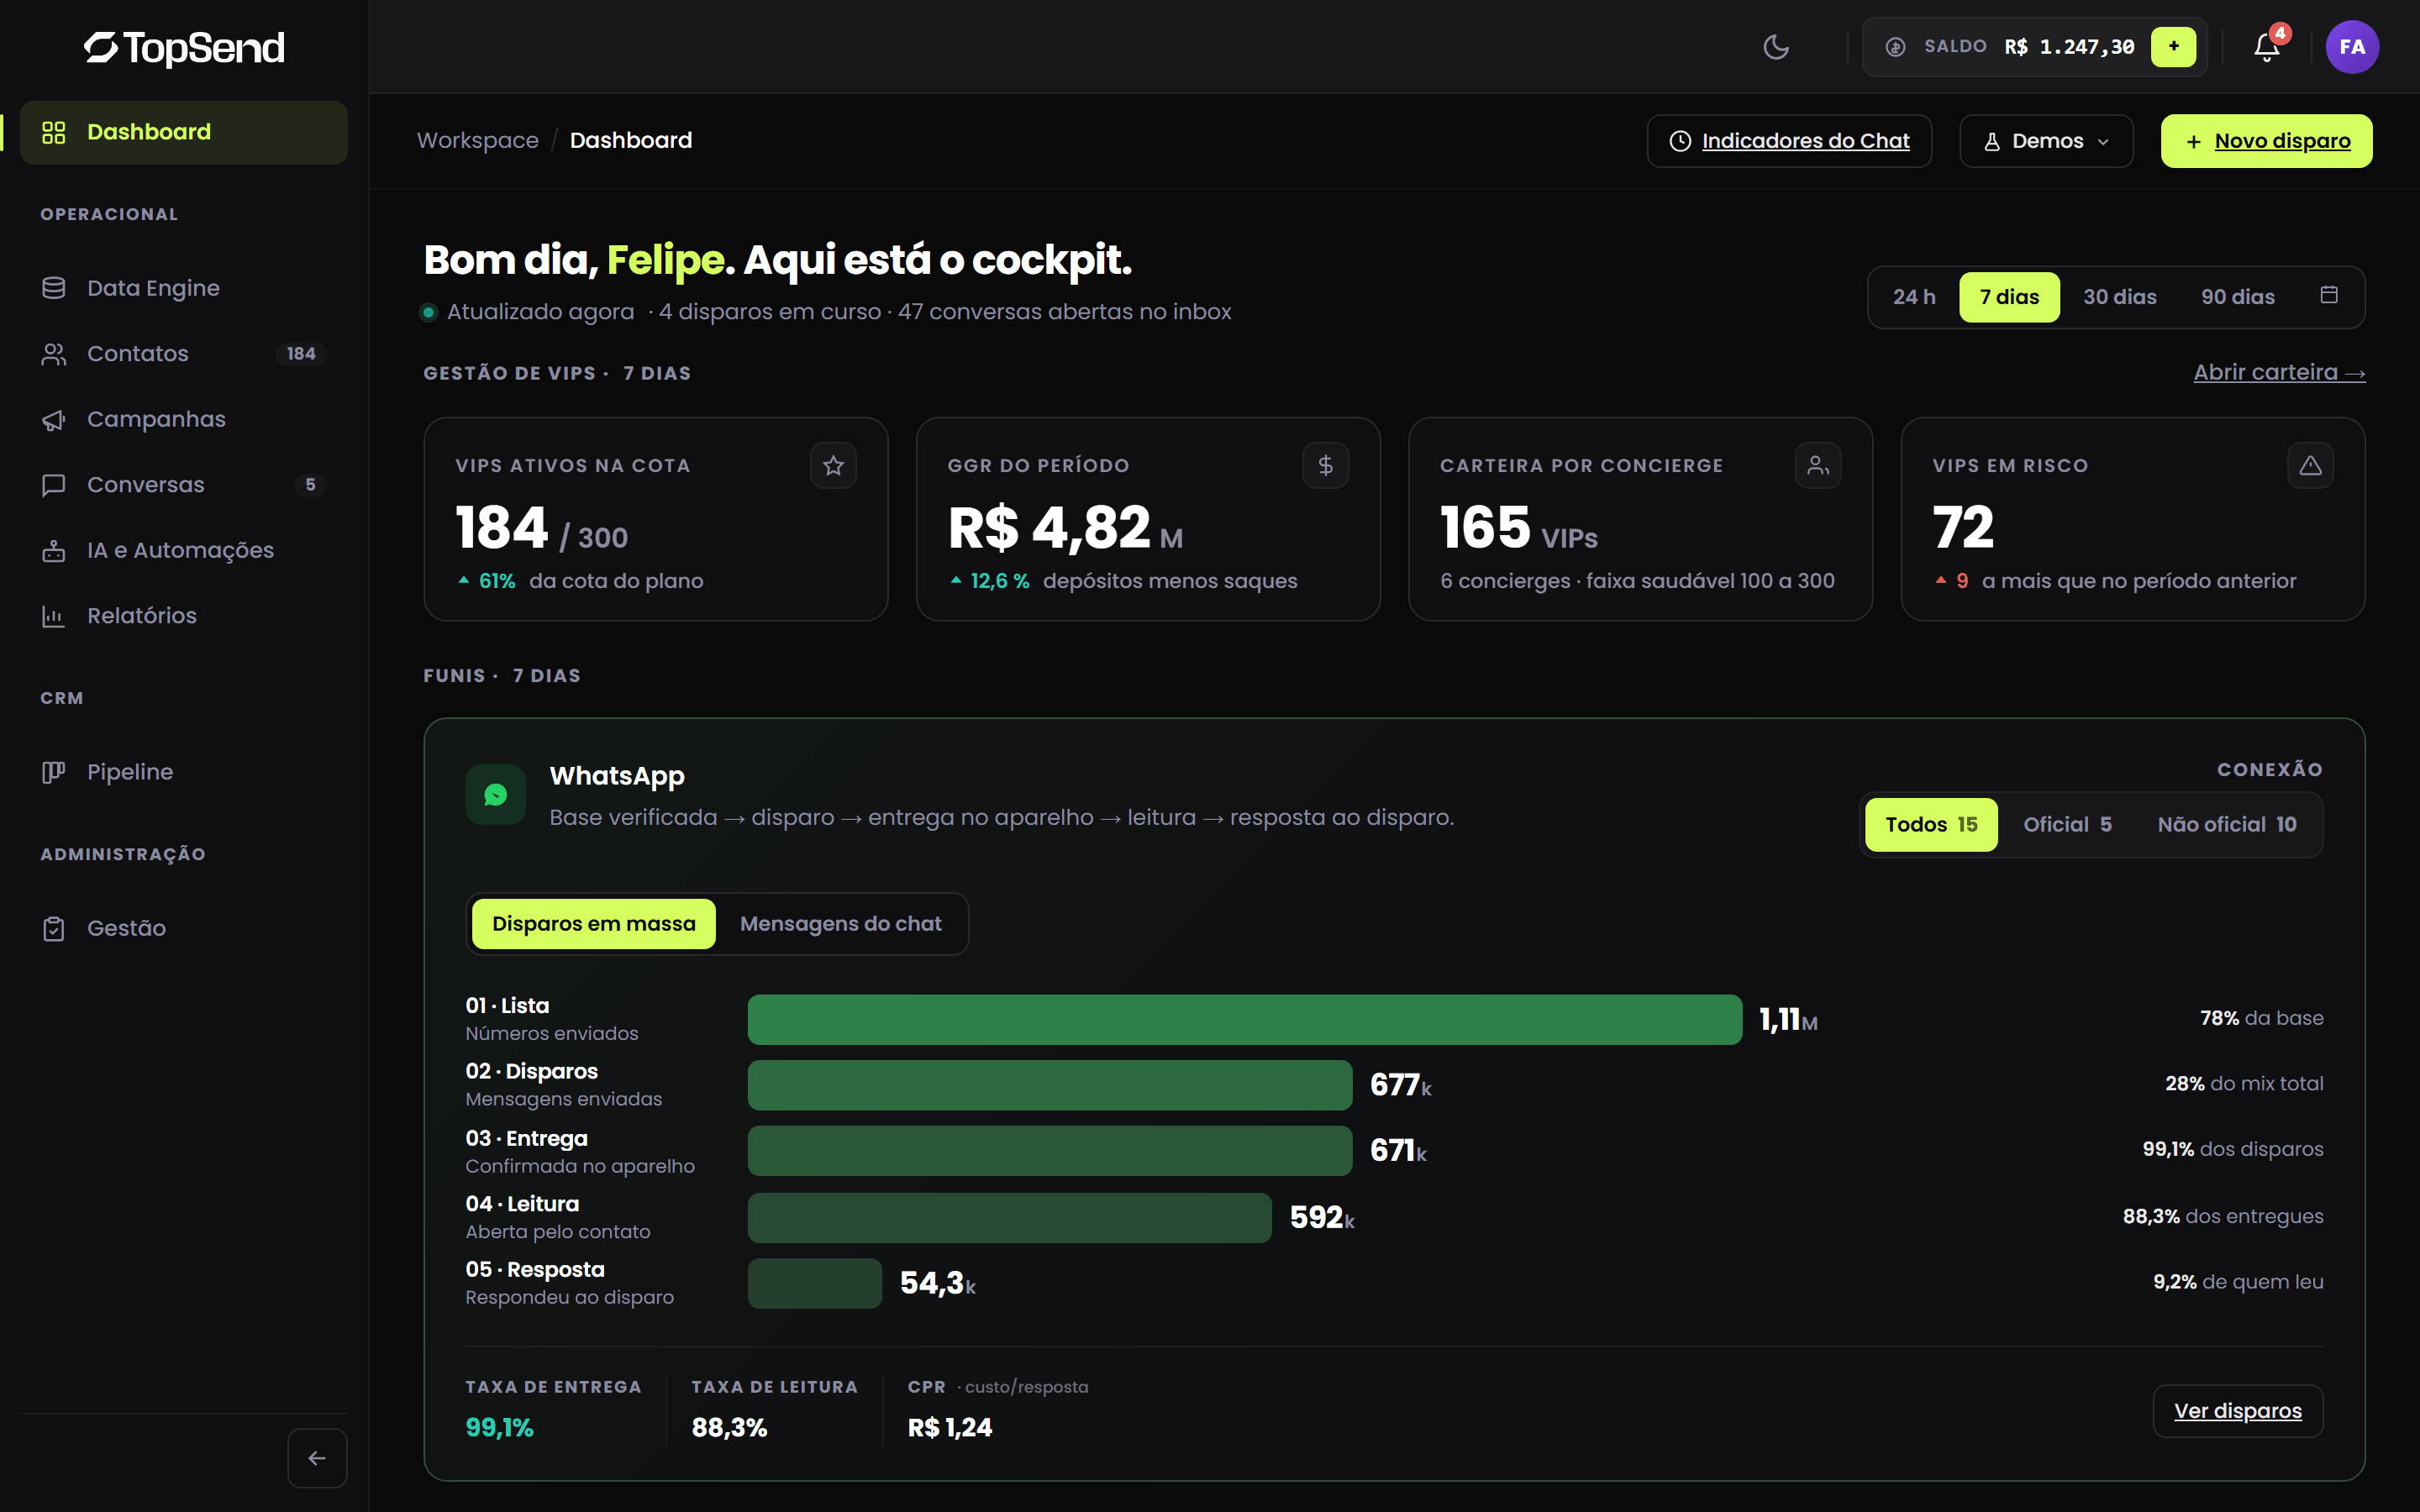2420x1512 pixels.
Task: Click the green status dot near Atualizado agora
Action: click(x=429, y=312)
